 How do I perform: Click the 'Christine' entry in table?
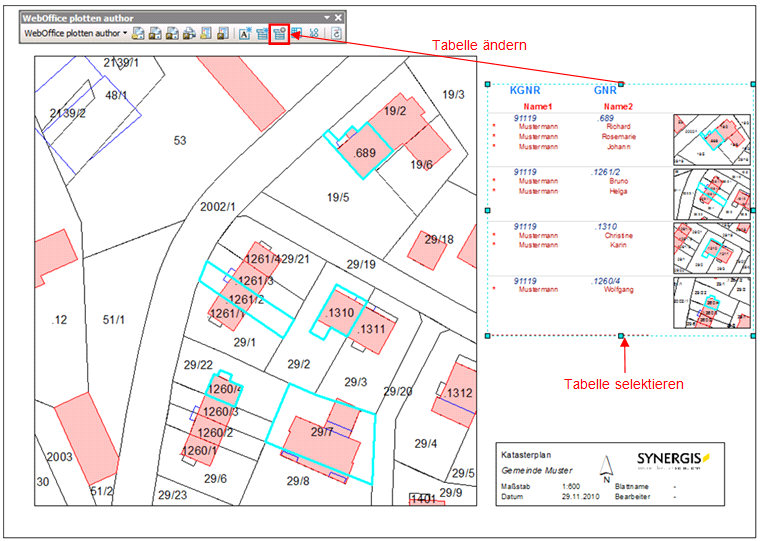point(618,236)
